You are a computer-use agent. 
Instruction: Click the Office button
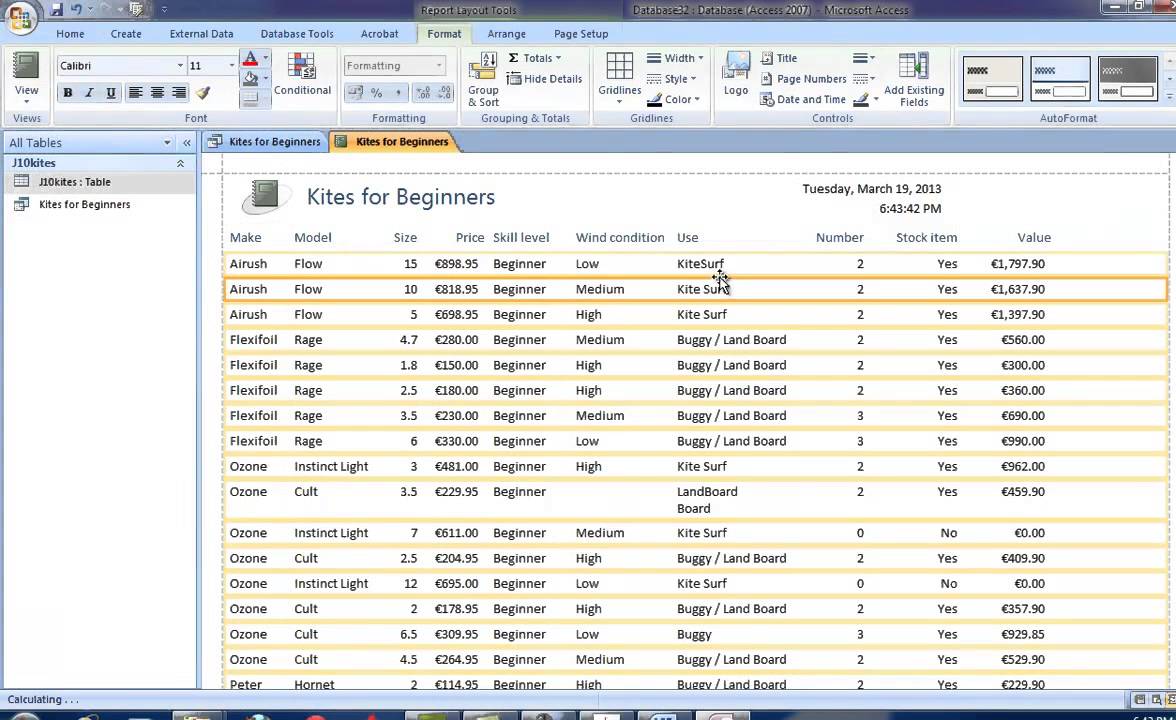(x=20, y=16)
